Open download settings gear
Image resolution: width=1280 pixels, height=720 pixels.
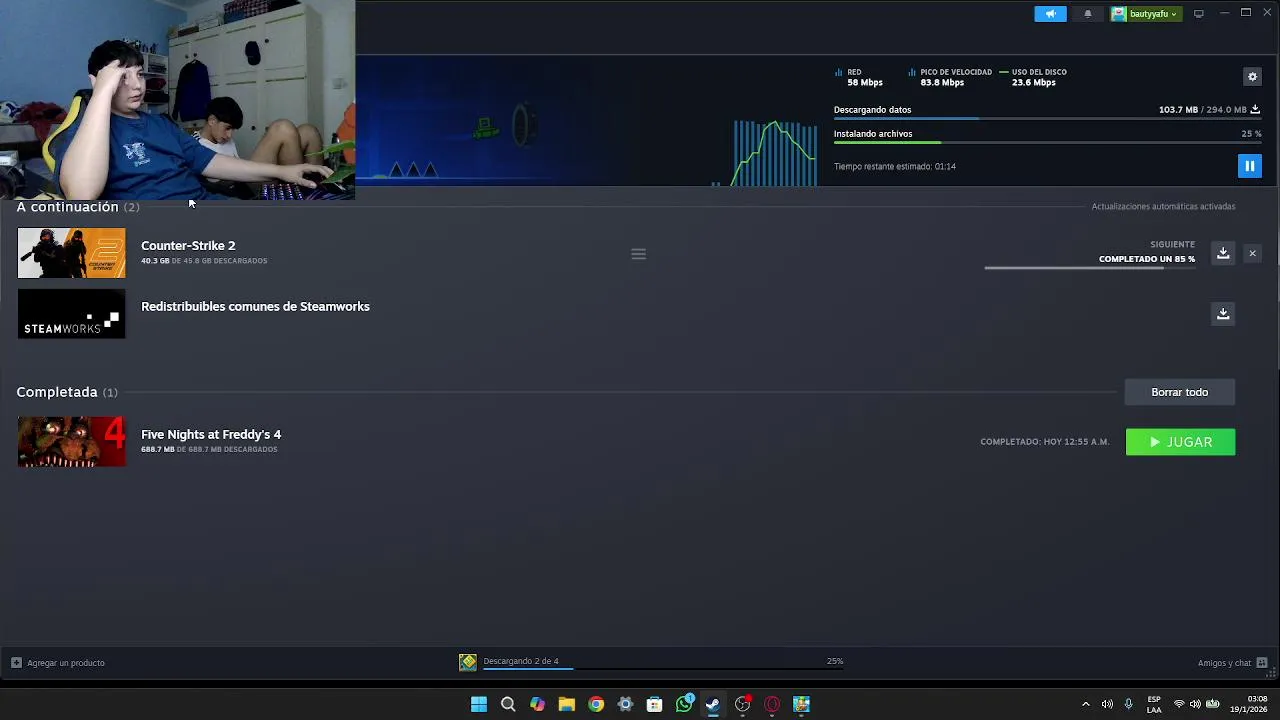tap(1252, 77)
